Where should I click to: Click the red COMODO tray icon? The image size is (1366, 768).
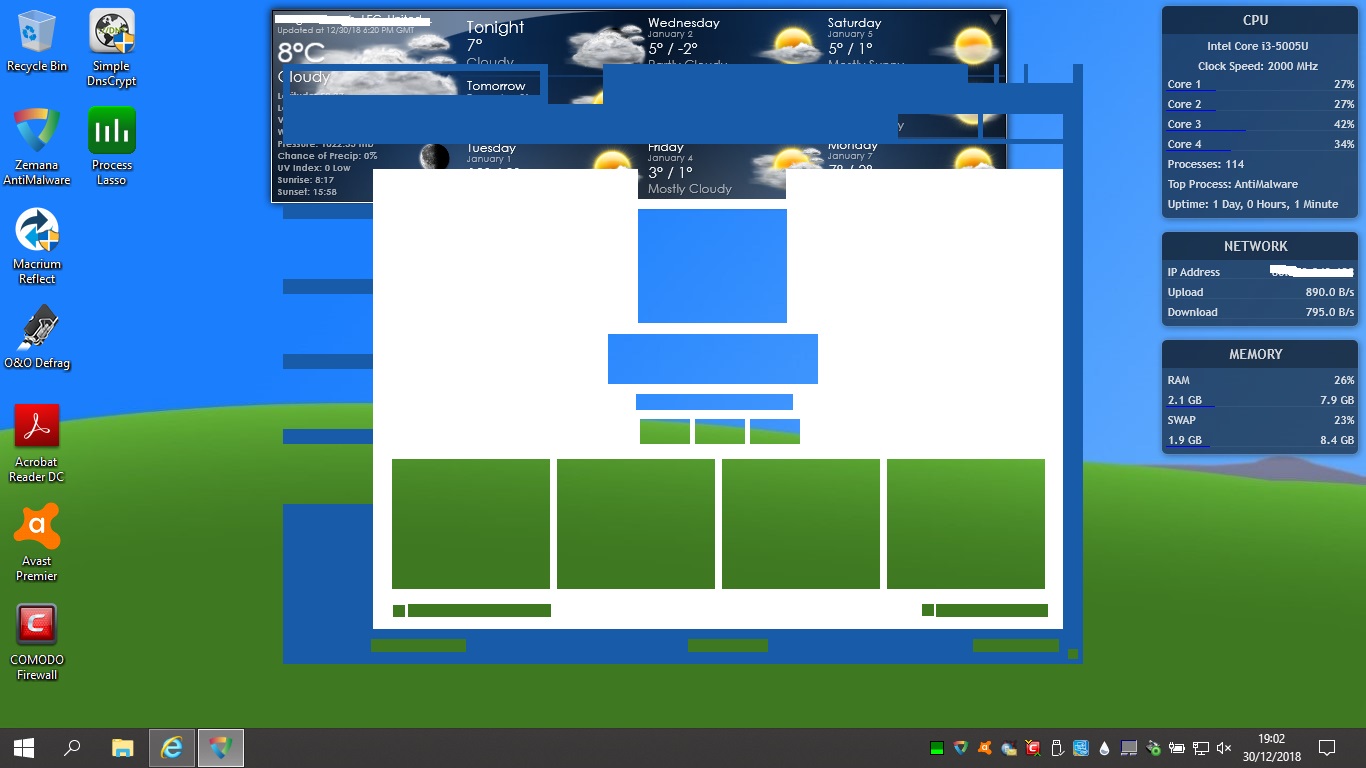coord(1033,748)
